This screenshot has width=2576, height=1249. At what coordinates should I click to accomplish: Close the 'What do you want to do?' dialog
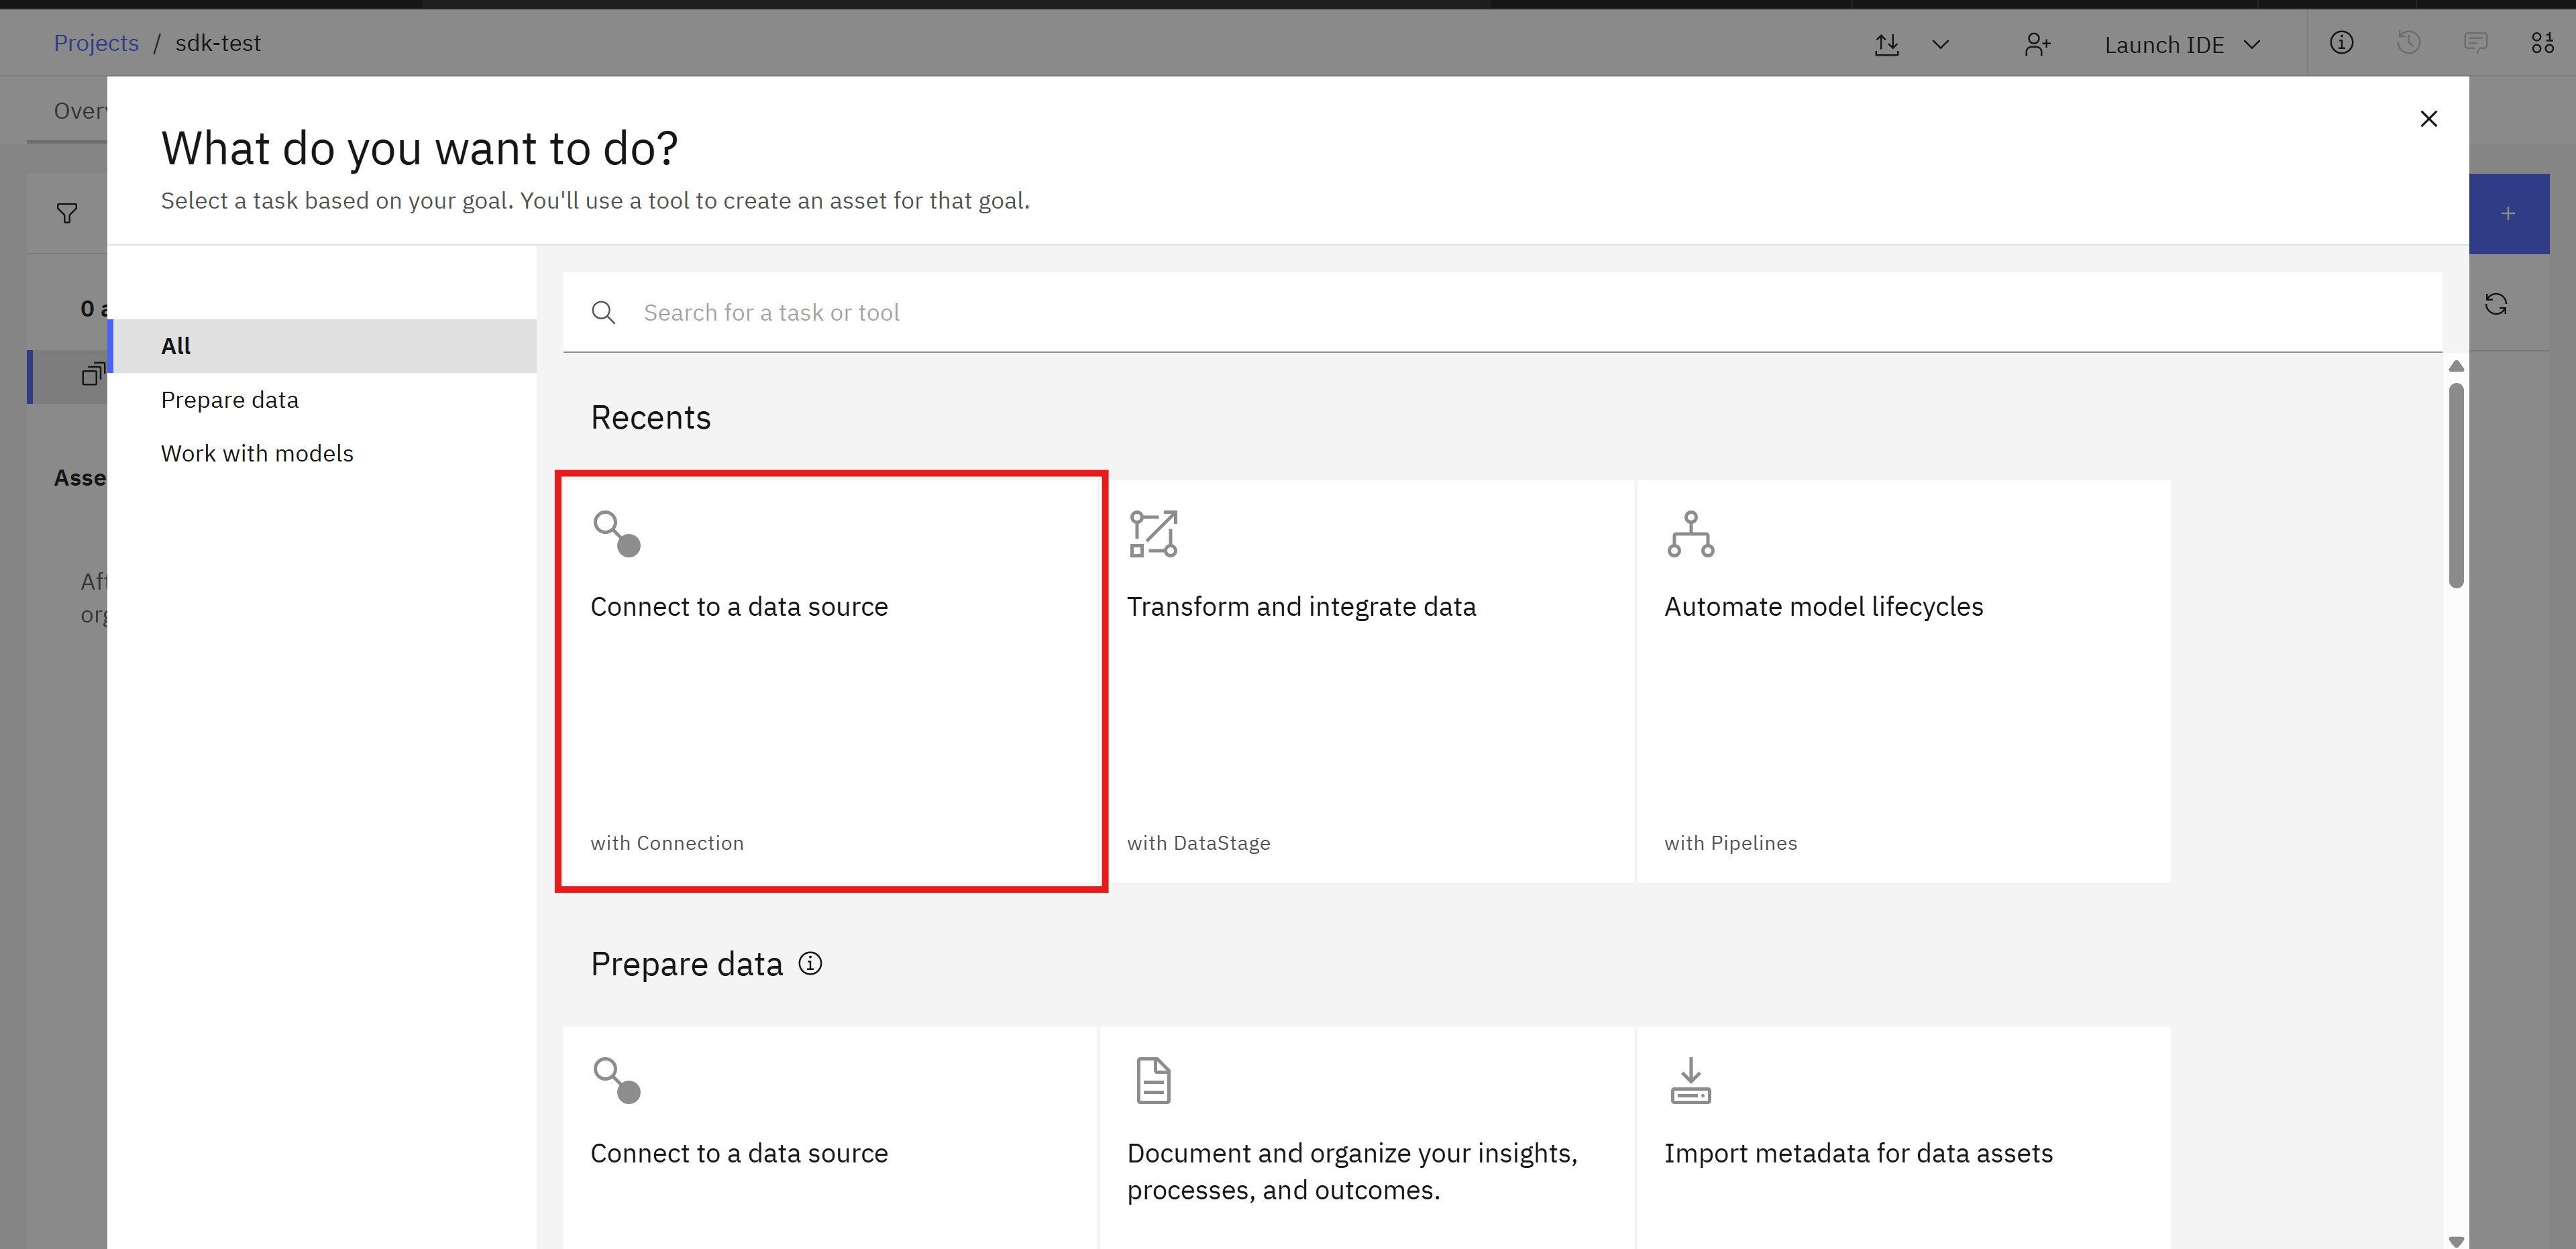coord(2428,119)
